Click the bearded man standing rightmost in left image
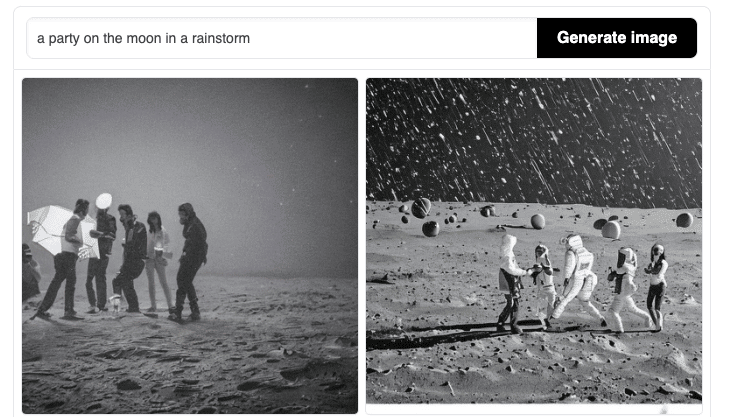The image size is (730, 417). pos(190,262)
